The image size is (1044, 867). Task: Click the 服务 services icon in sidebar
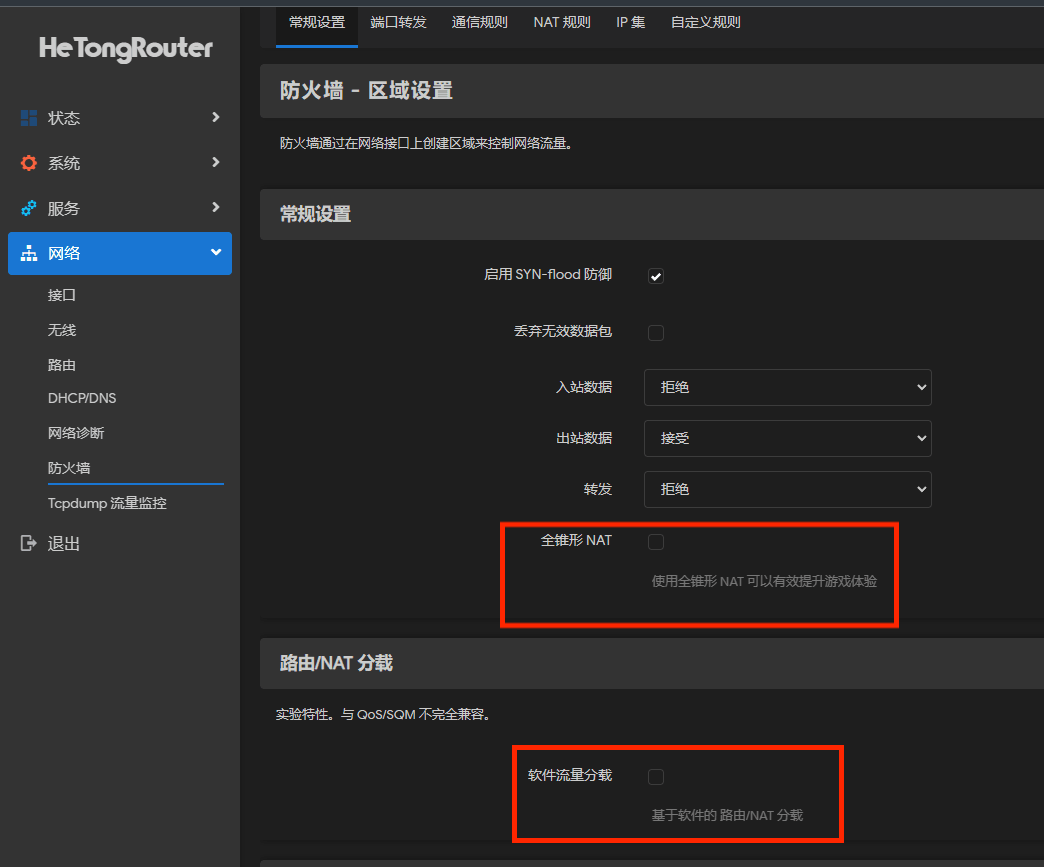tap(29, 207)
